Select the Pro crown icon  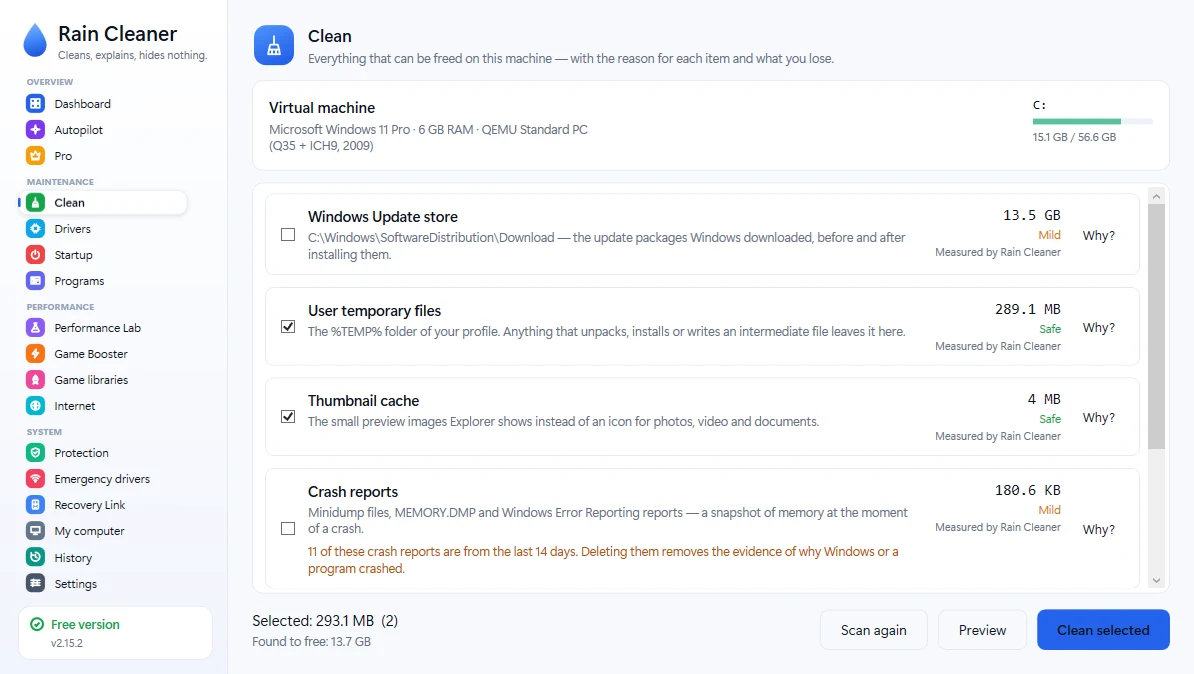point(36,155)
